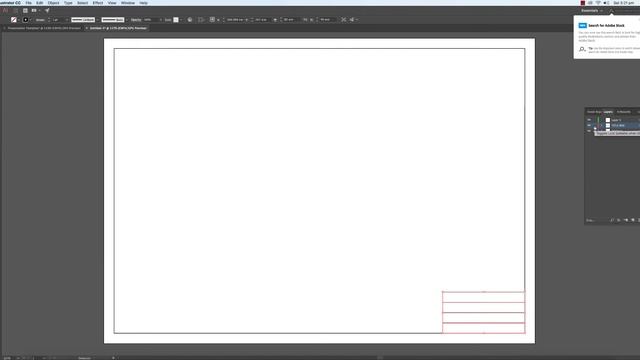The image size is (640, 360).
Task: Toggle visibility of the highlighted layer
Action: [x=589, y=125]
